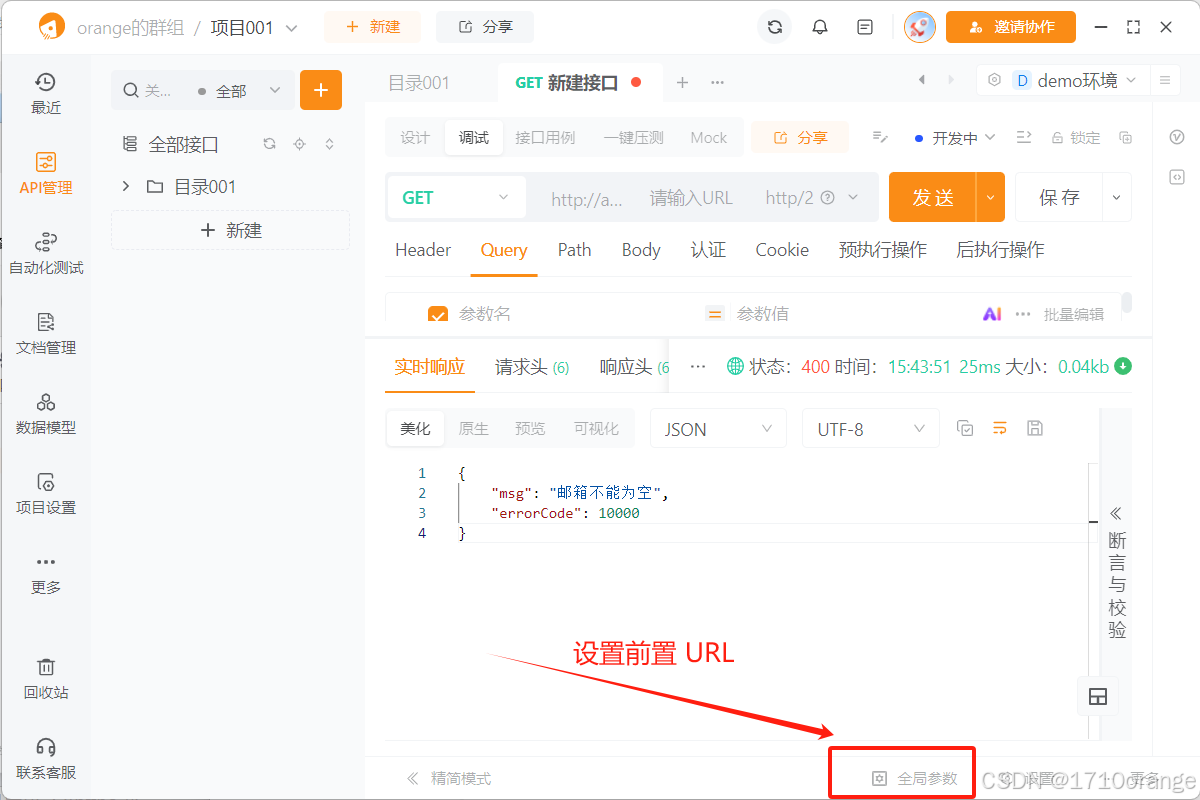
Task: Click the top 新建 button in title bar
Action: pyautogui.click(x=372, y=27)
